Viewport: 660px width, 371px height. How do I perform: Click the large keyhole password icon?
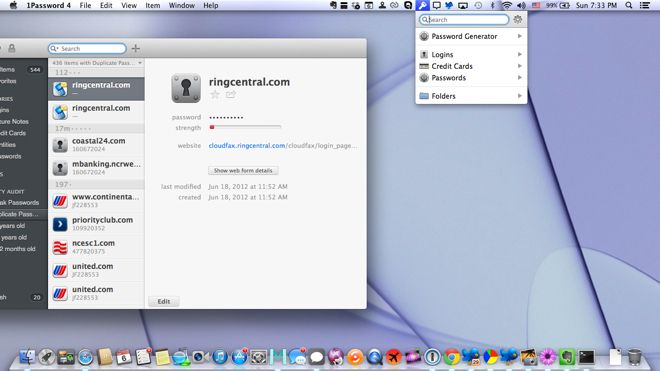click(x=186, y=88)
